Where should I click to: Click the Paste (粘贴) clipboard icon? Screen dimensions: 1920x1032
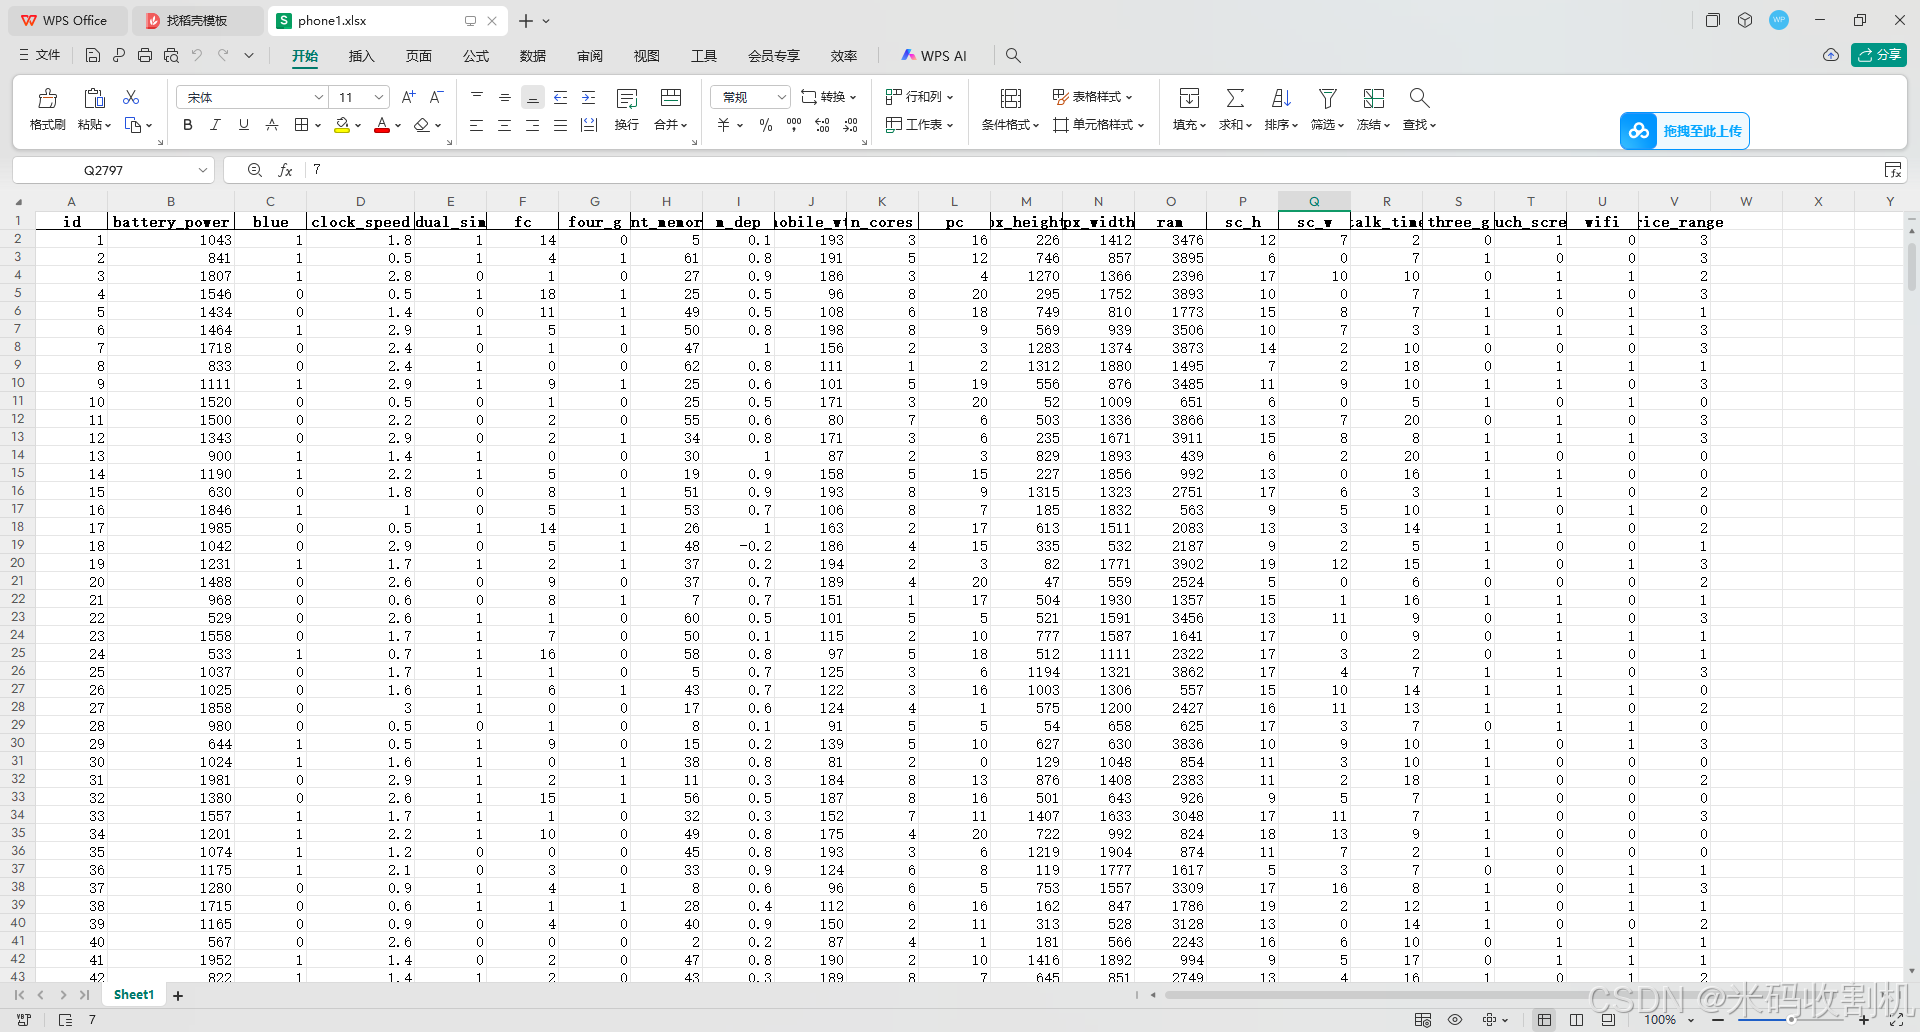coord(94,98)
